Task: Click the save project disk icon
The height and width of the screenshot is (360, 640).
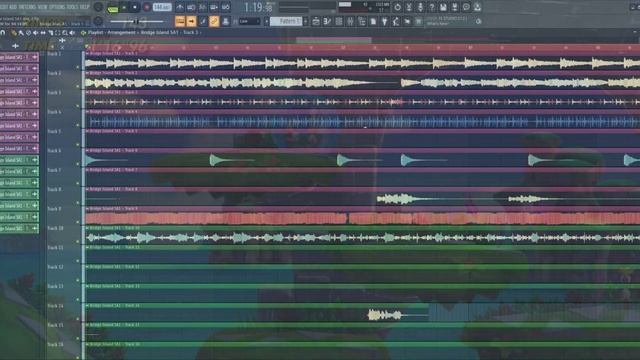Action: (x=443, y=7)
